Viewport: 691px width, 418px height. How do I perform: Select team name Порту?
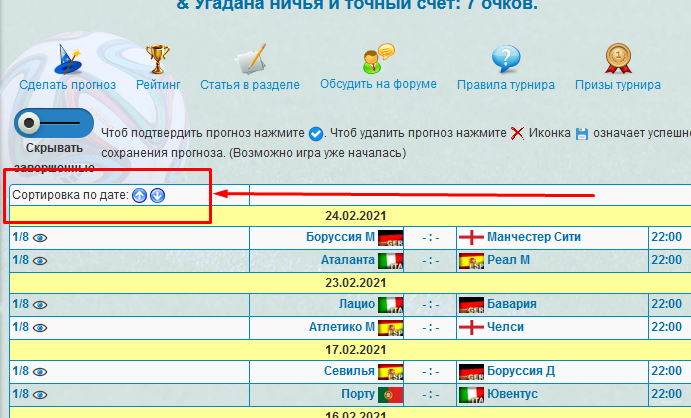coord(358,394)
